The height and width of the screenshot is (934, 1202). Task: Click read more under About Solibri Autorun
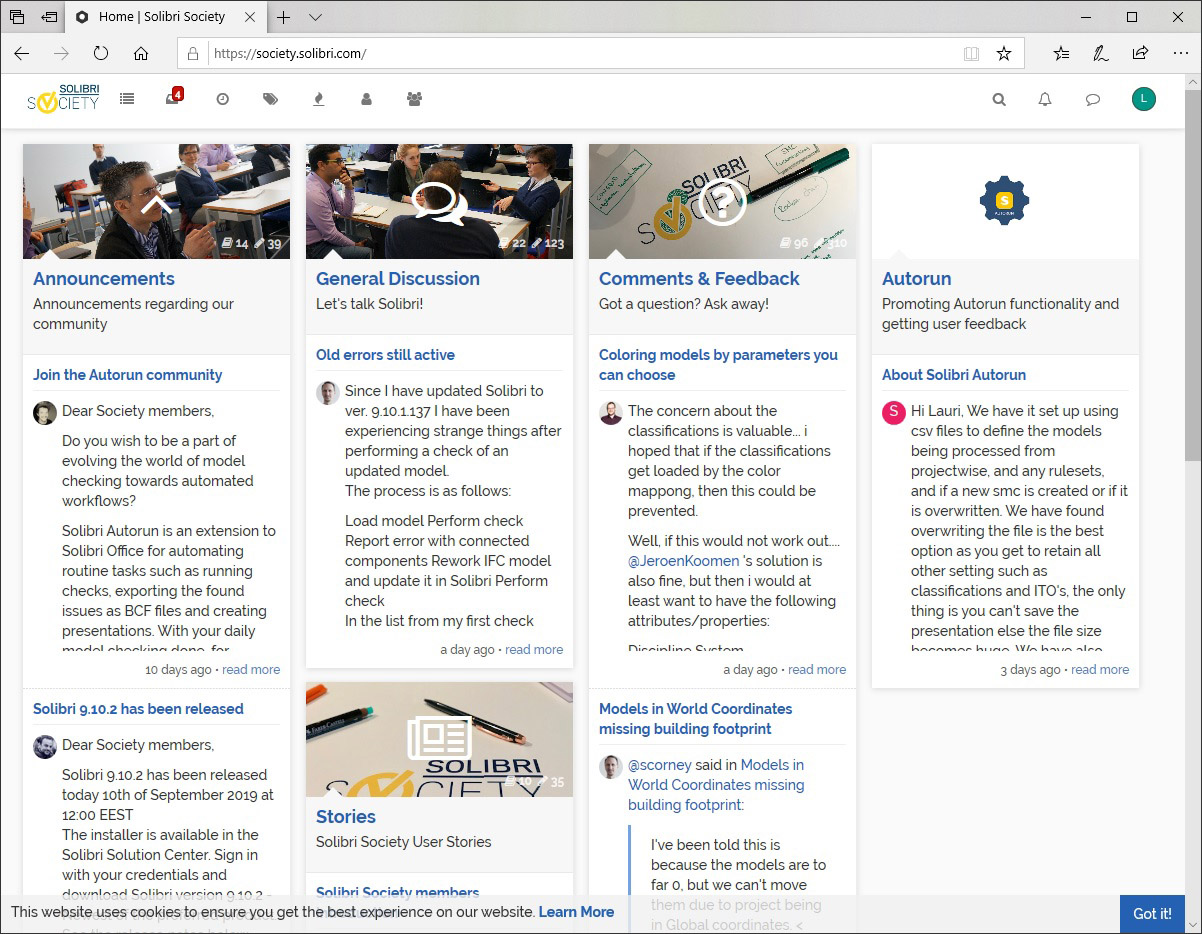click(1100, 670)
